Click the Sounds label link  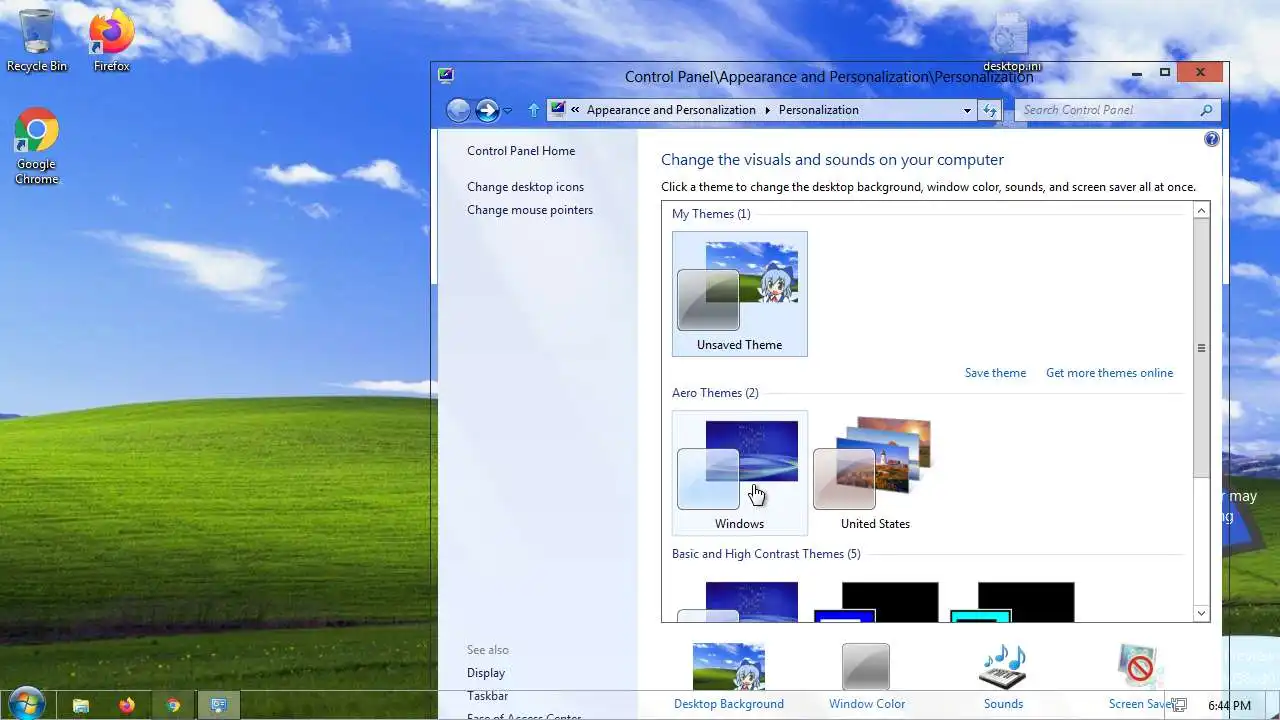(x=1003, y=704)
